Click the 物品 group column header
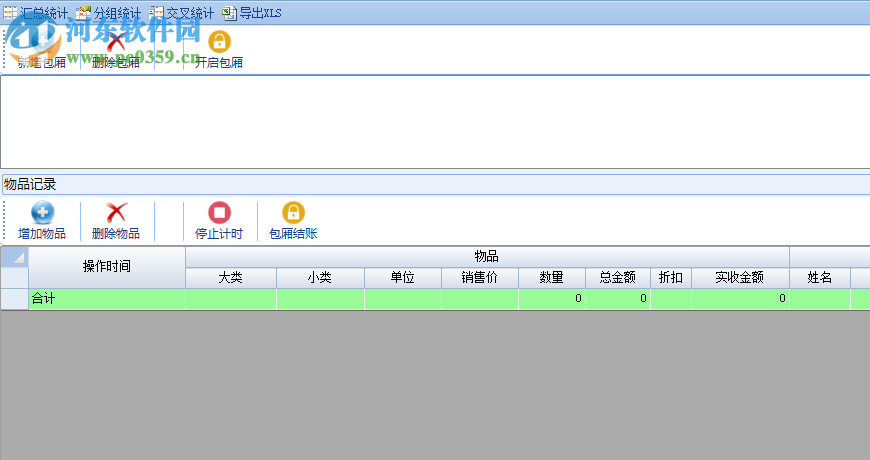The image size is (870, 460). [487, 256]
